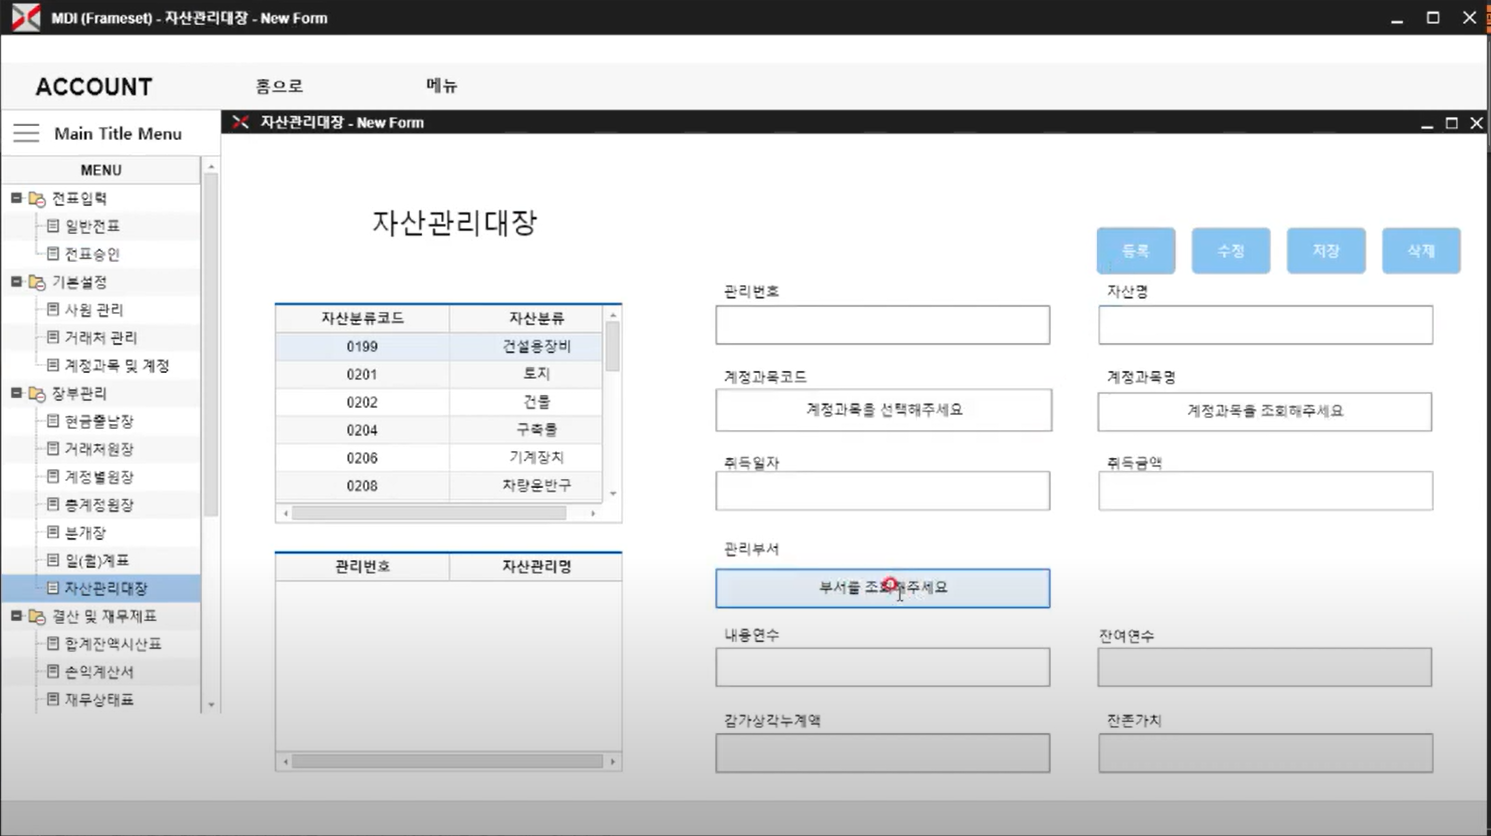Click the document icon beside 일반전표
The image size is (1491, 836).
(53, 226)
